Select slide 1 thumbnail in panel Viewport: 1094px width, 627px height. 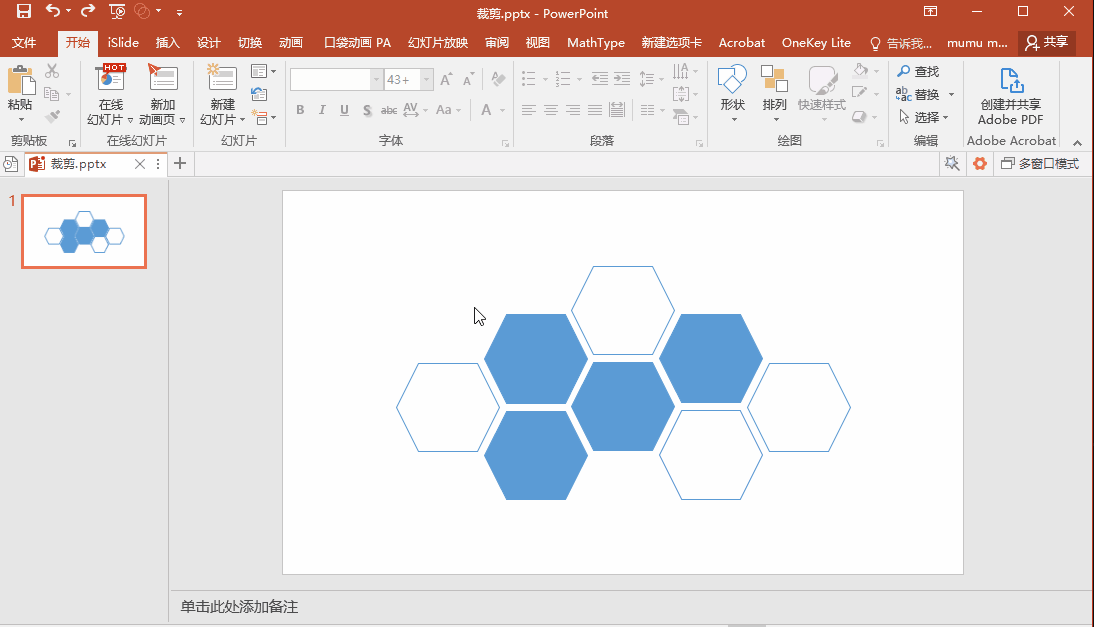[84, 232]
